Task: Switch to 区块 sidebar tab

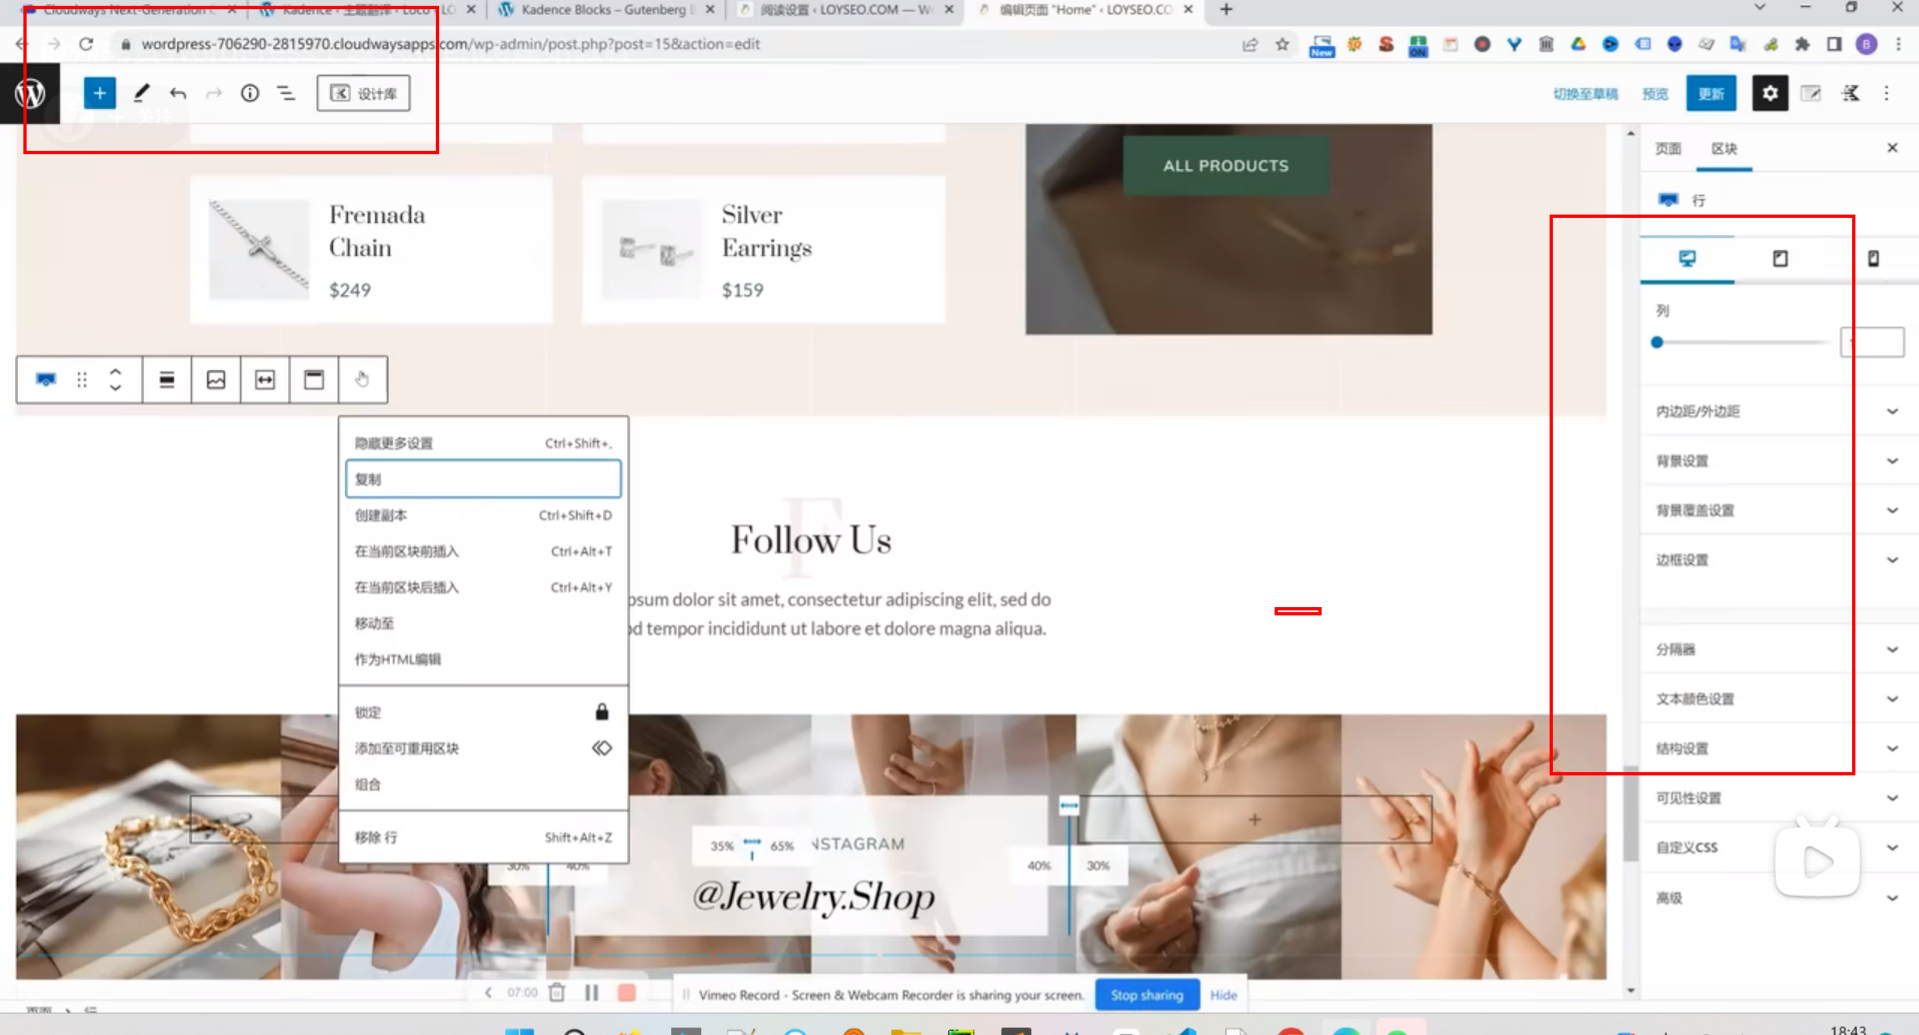Action: [1724, 148]
